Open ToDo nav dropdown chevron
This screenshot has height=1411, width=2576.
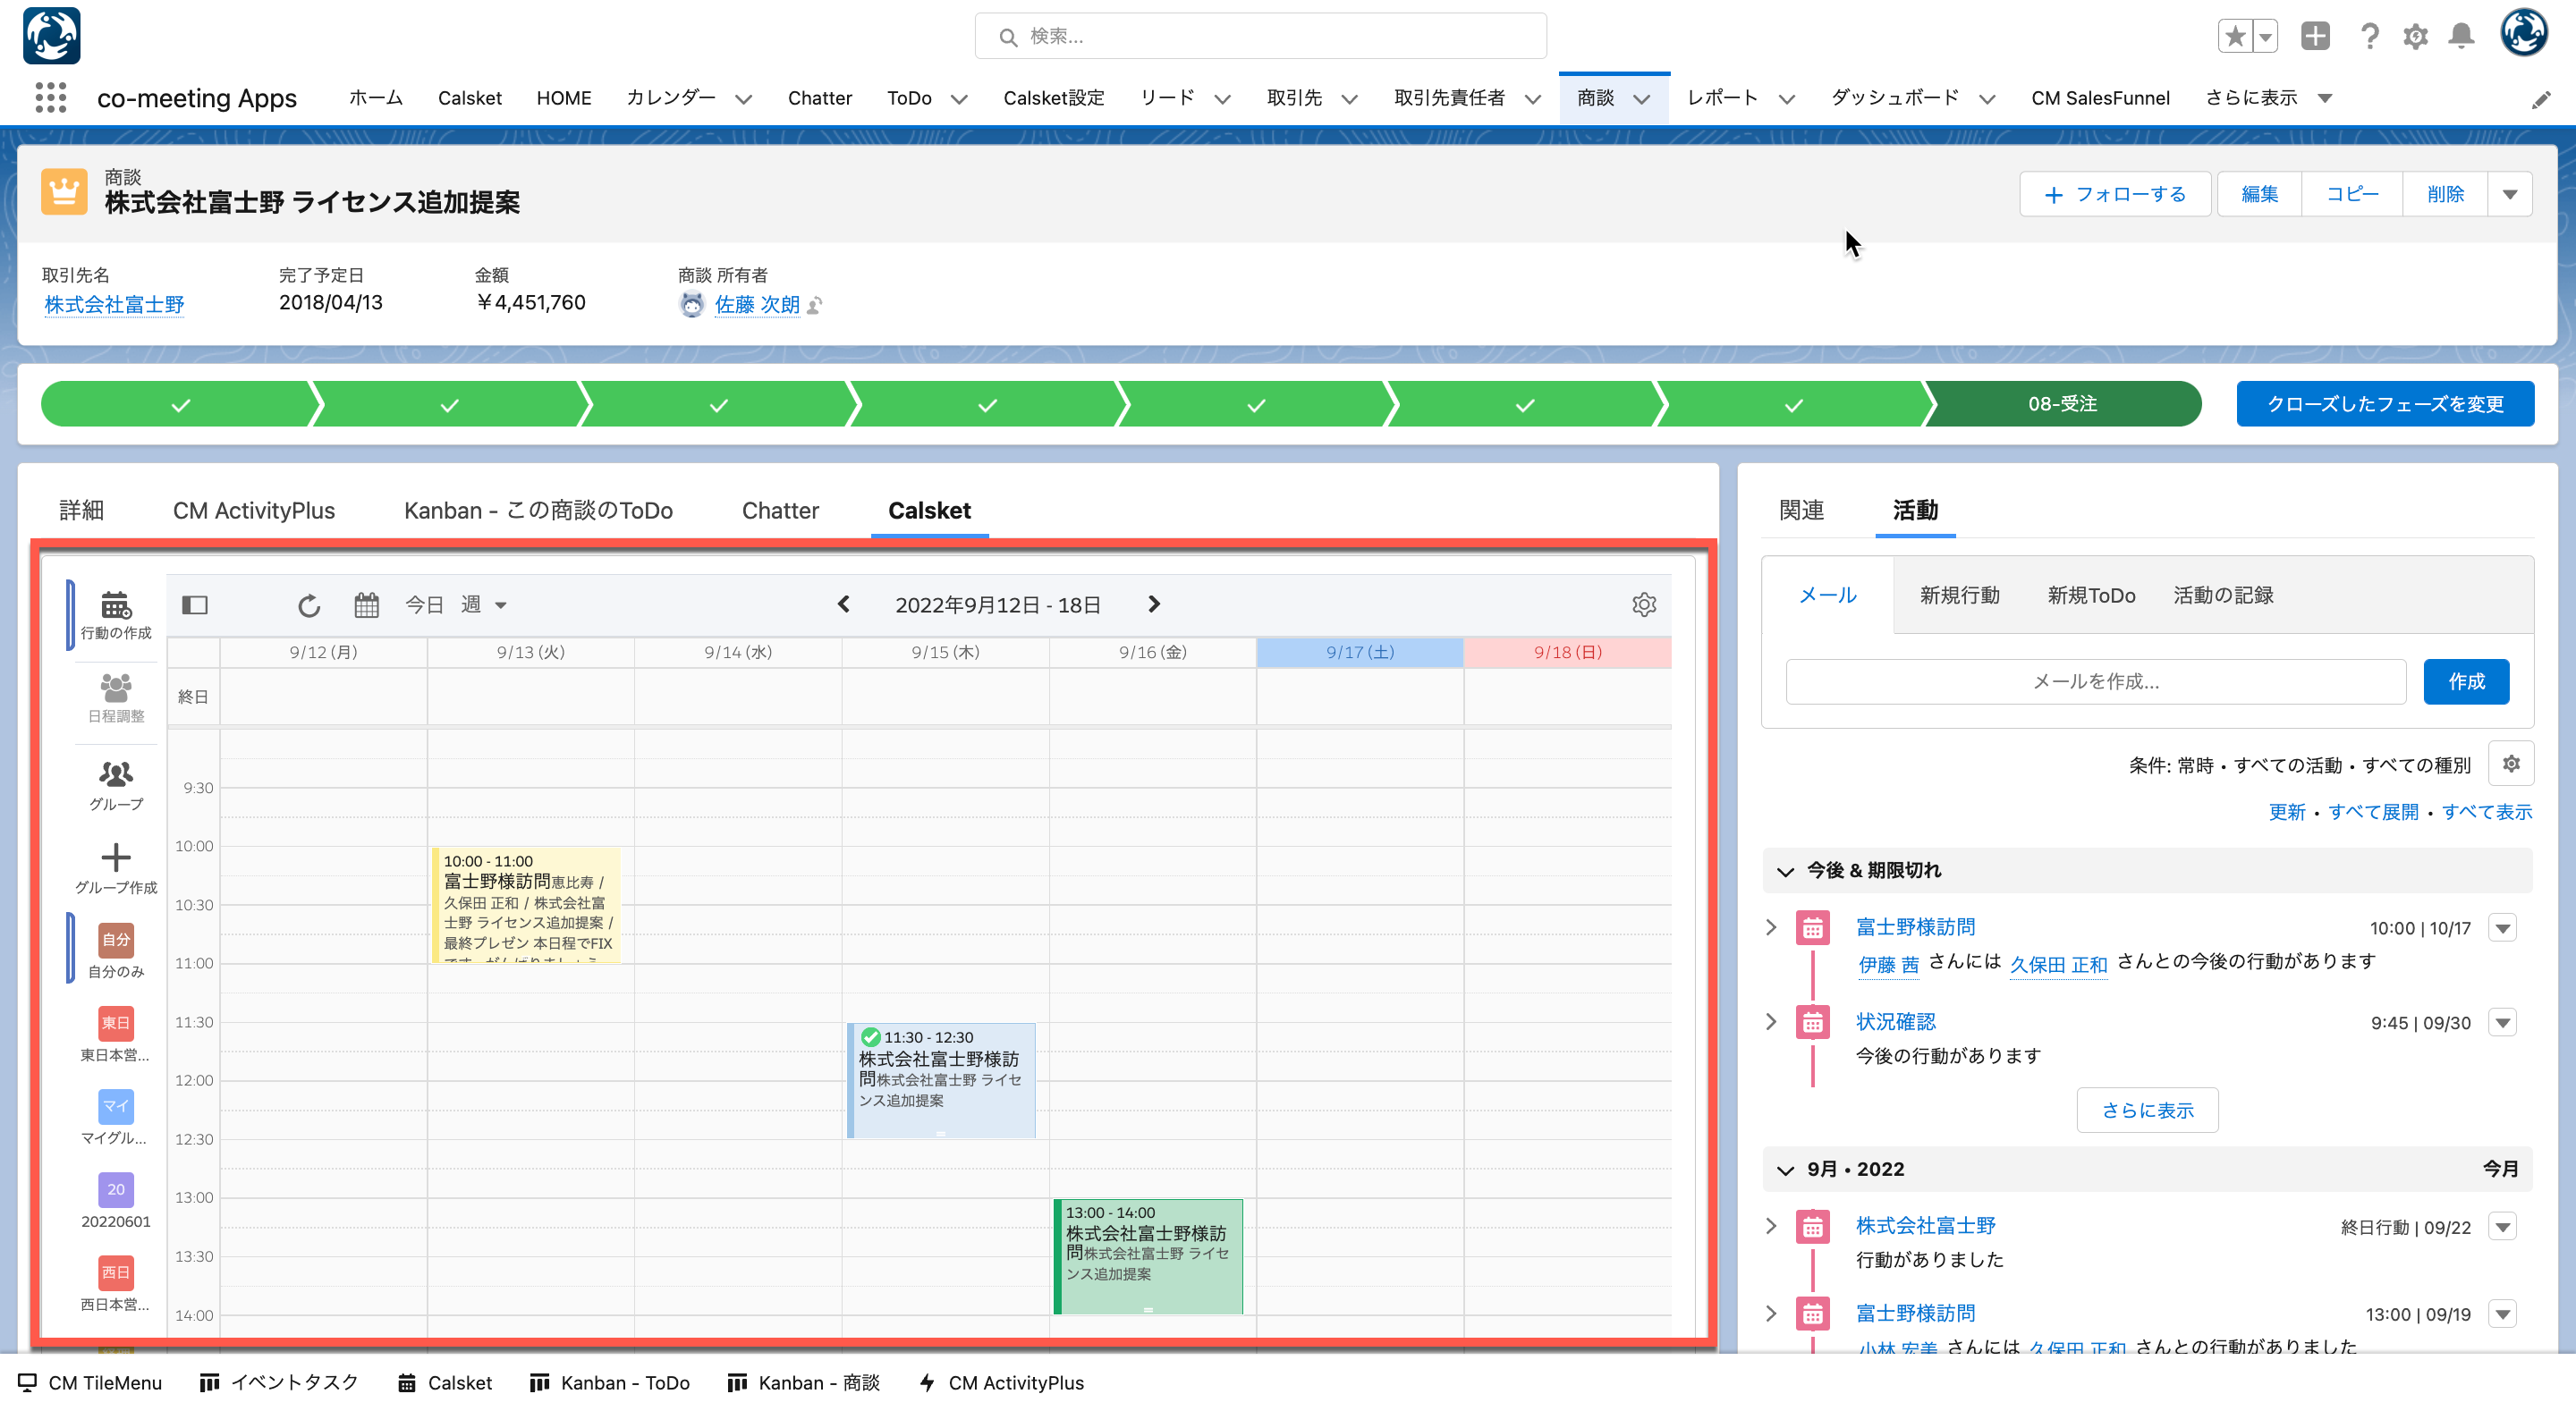click(x=958, y=99)
